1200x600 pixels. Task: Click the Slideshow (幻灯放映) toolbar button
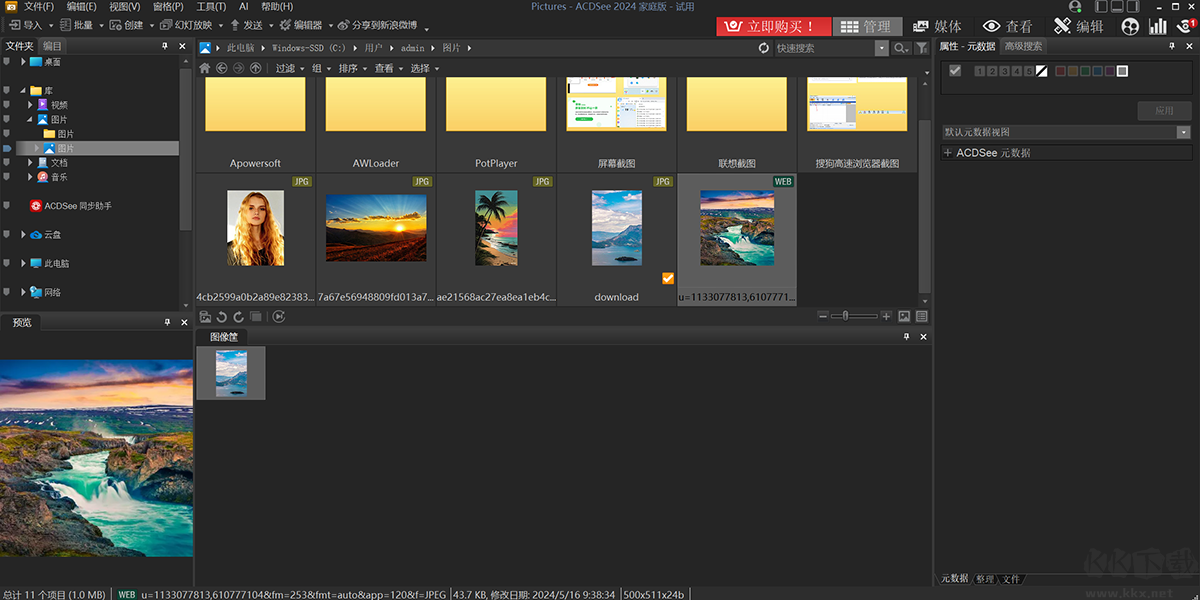point(187,25)
